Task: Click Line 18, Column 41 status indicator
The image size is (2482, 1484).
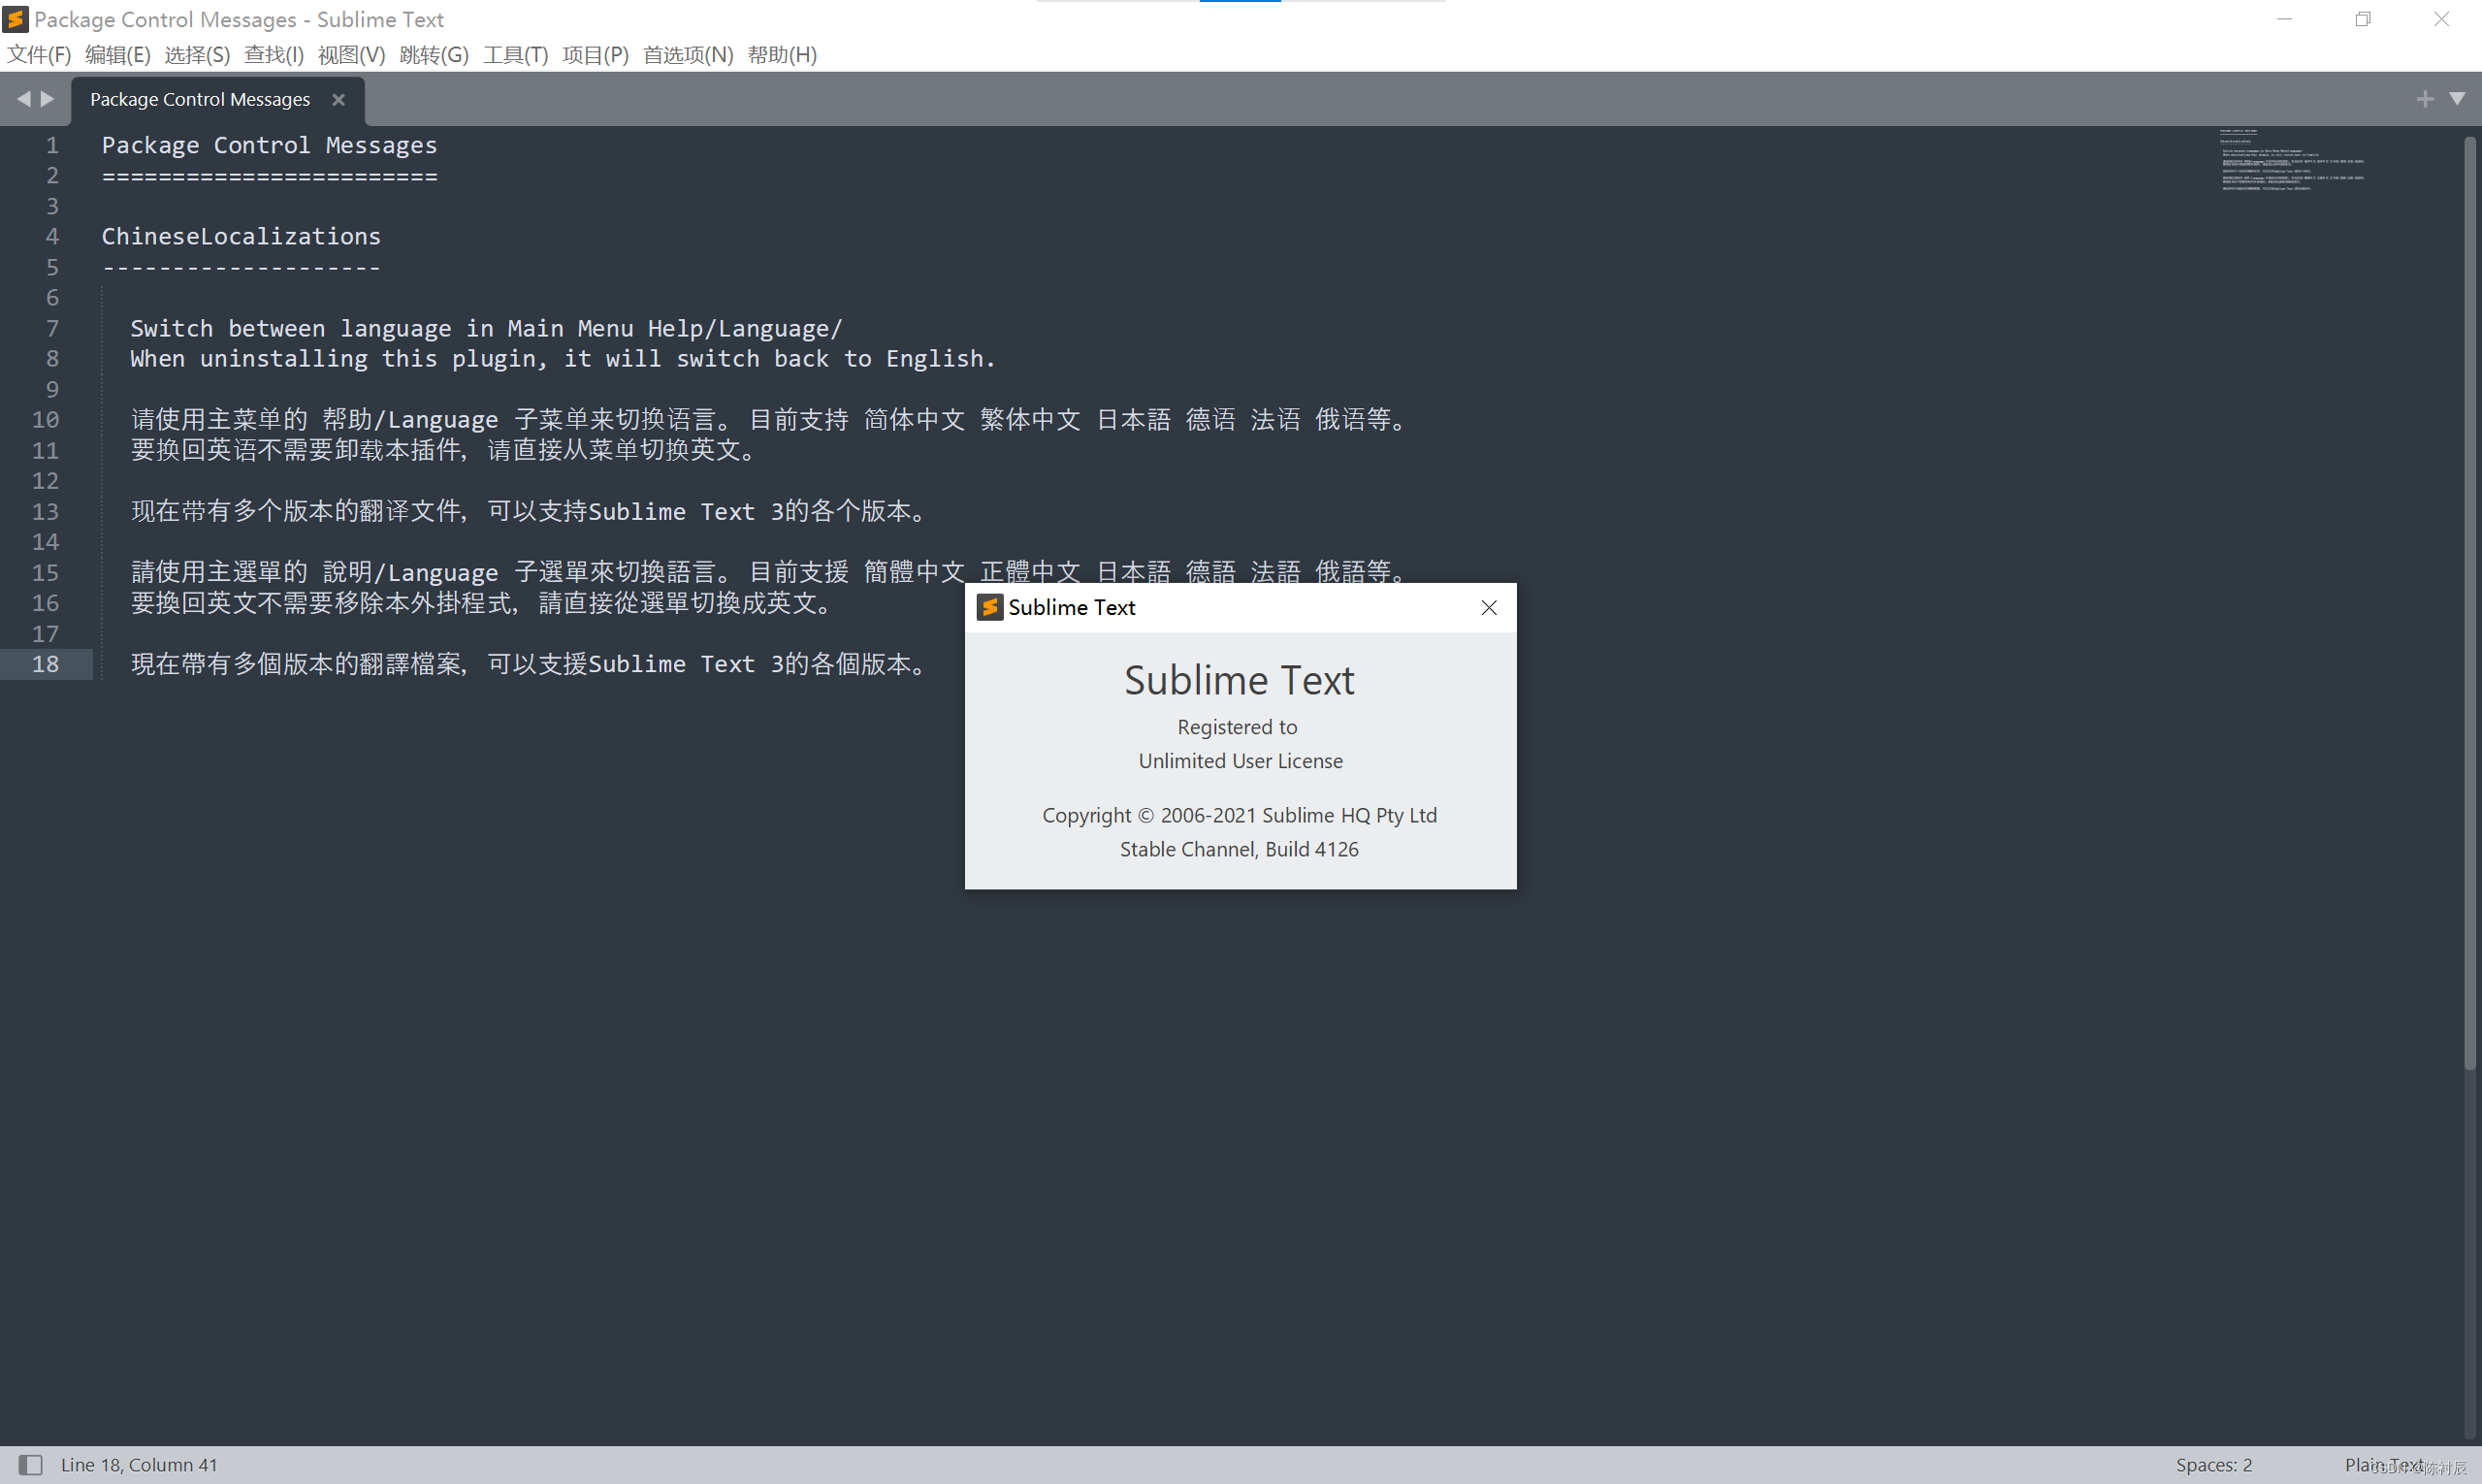Action: coord(139,1465)
